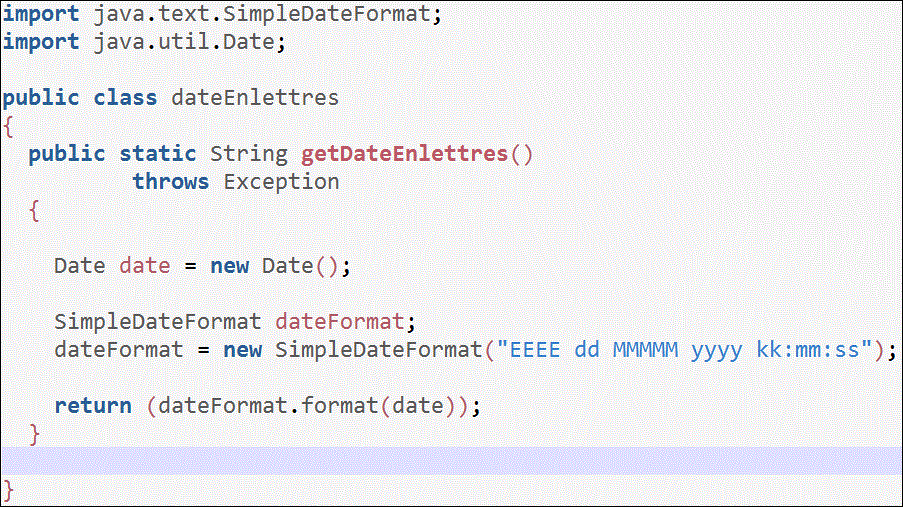Click the red 'dateFormat;' variable declaration
Image resolution: width=903 pixels, height=507 pixels.
pos(345,321)
